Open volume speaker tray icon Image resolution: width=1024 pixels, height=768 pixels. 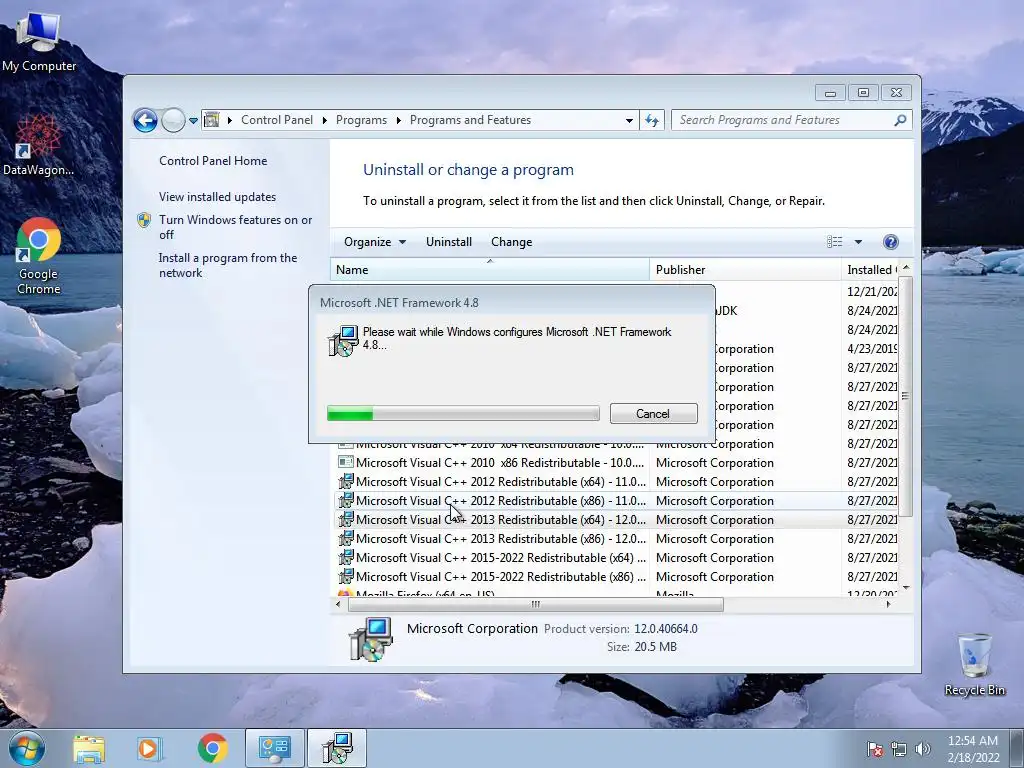tap(923, 749)
